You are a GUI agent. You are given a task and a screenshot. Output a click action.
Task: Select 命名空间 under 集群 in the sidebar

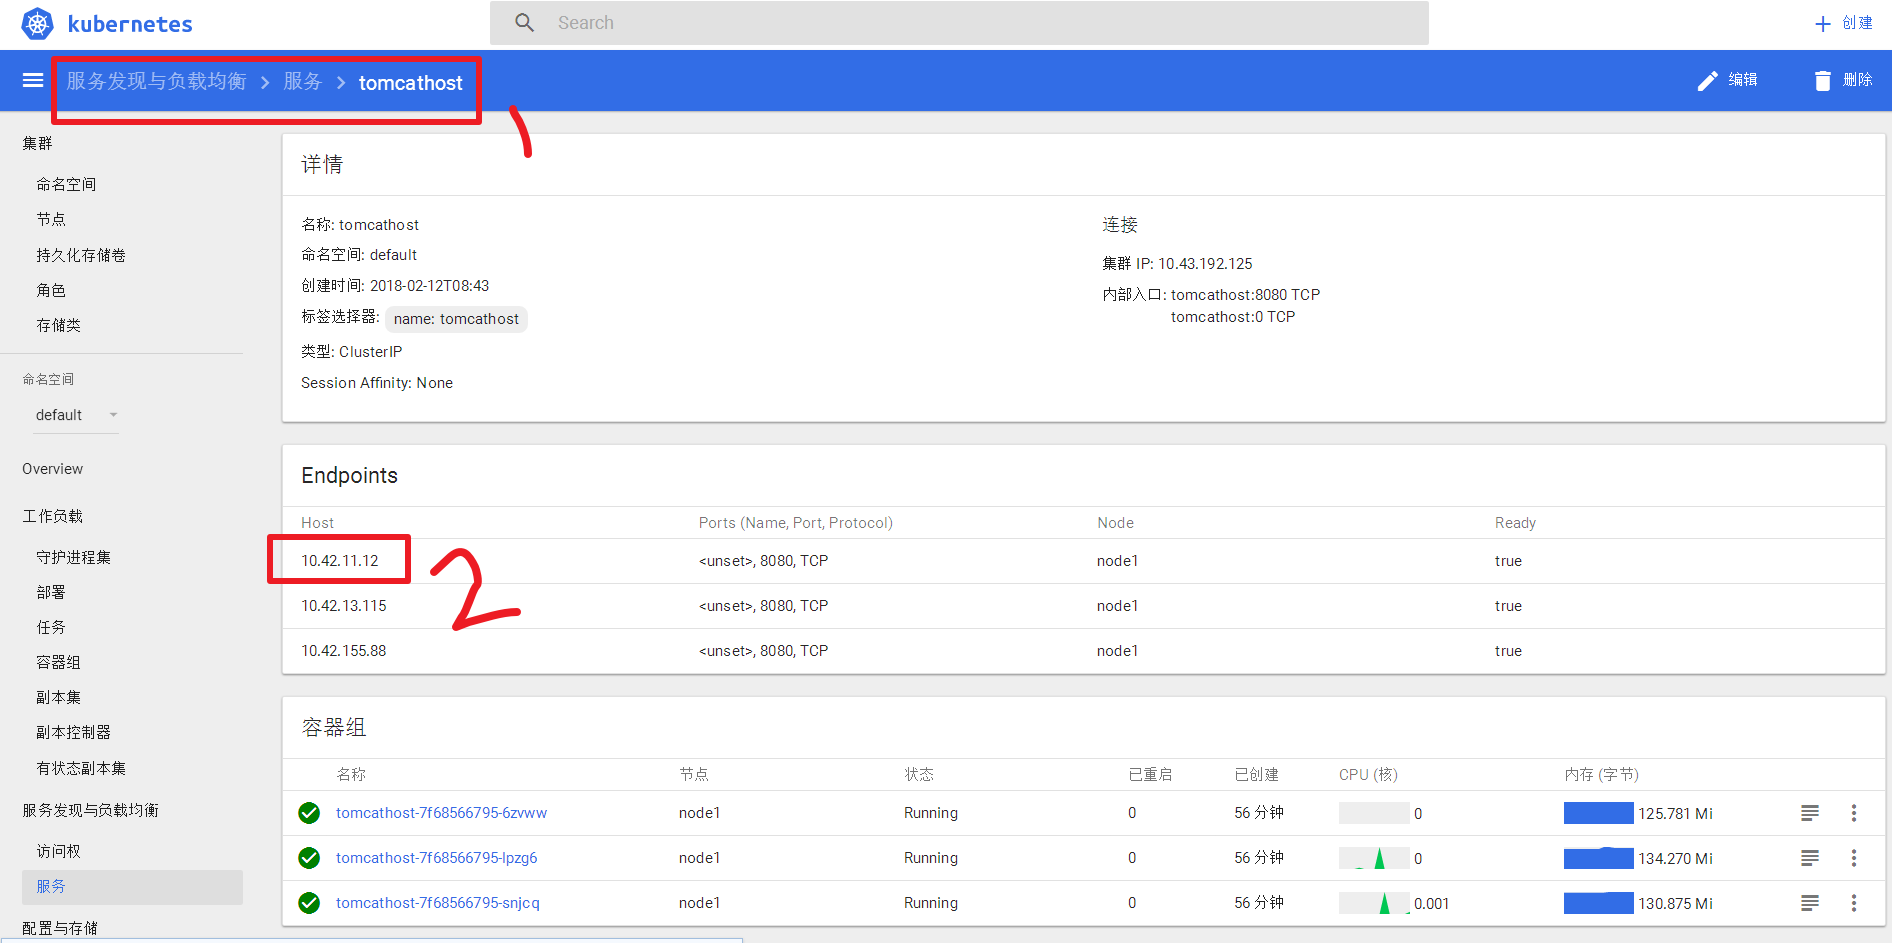66,185
